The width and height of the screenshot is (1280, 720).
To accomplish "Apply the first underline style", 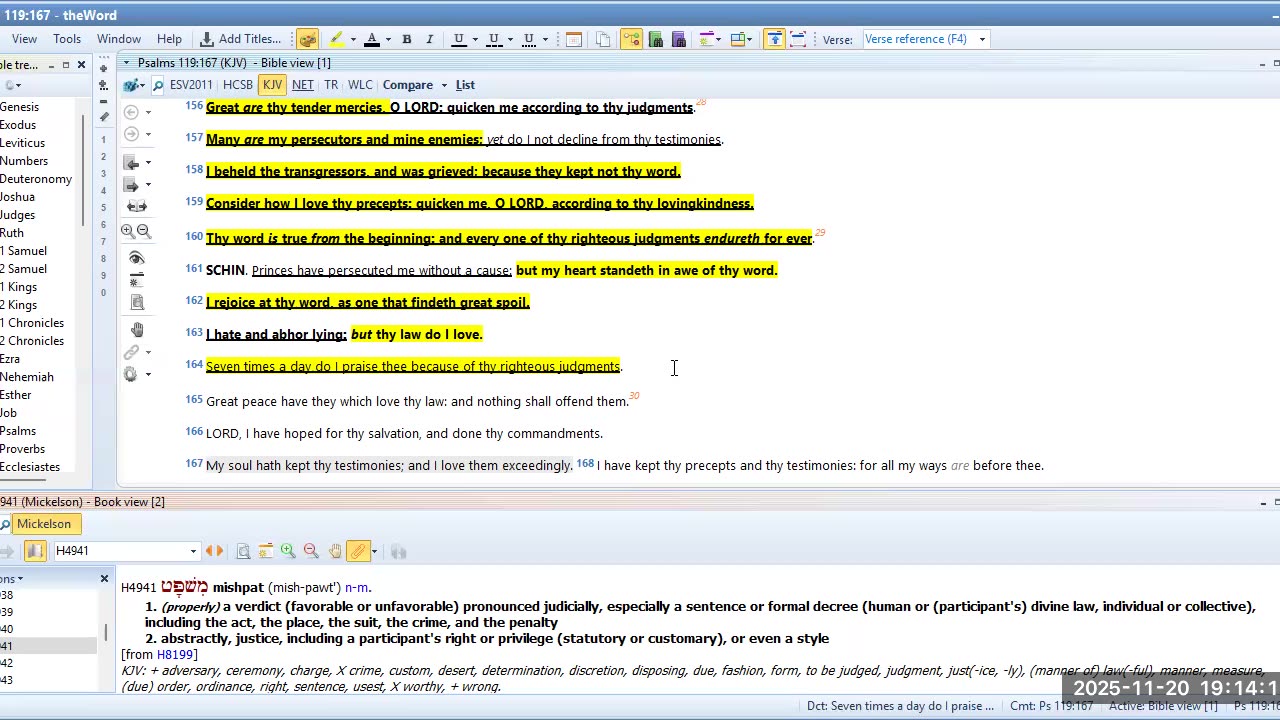I will click(459, 39).
